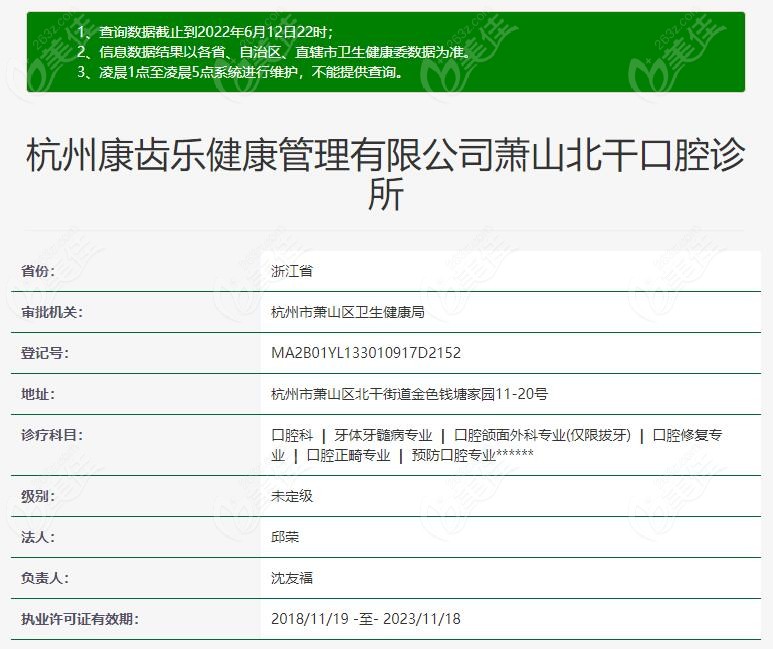Click the clinic title 杭州康齿乐健康管理有限公司萧山北干口腔诊所

[386, 175]
